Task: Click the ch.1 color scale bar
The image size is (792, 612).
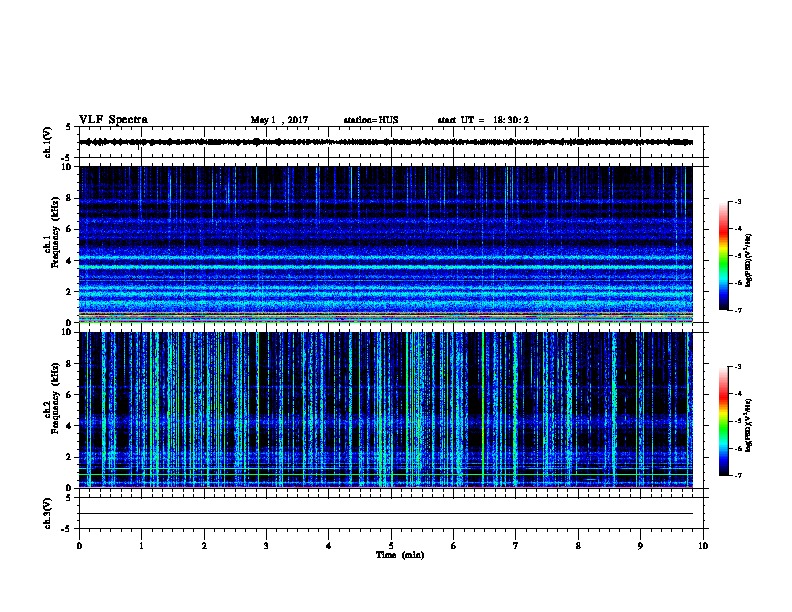Action: coord(723,256)
